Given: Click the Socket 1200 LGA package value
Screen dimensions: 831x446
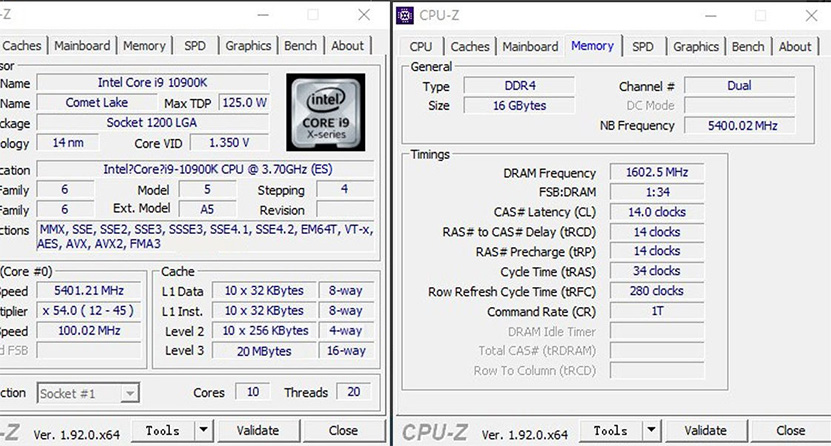Looking at the screenshot, I should point(153,123).
